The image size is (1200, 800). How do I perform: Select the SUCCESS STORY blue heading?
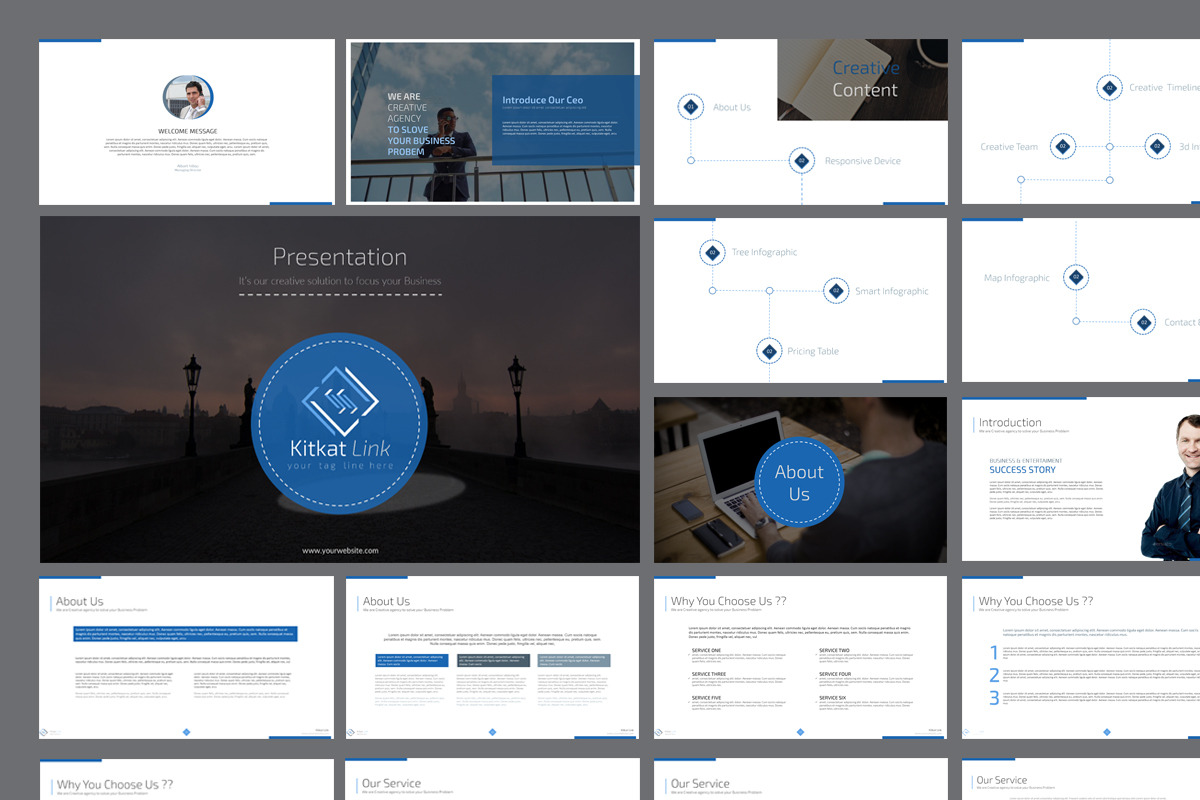pos(1022,470)
